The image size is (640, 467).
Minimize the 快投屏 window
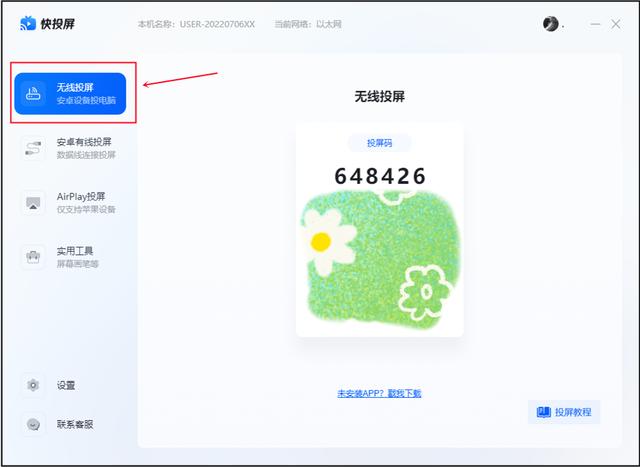point(595,24)
